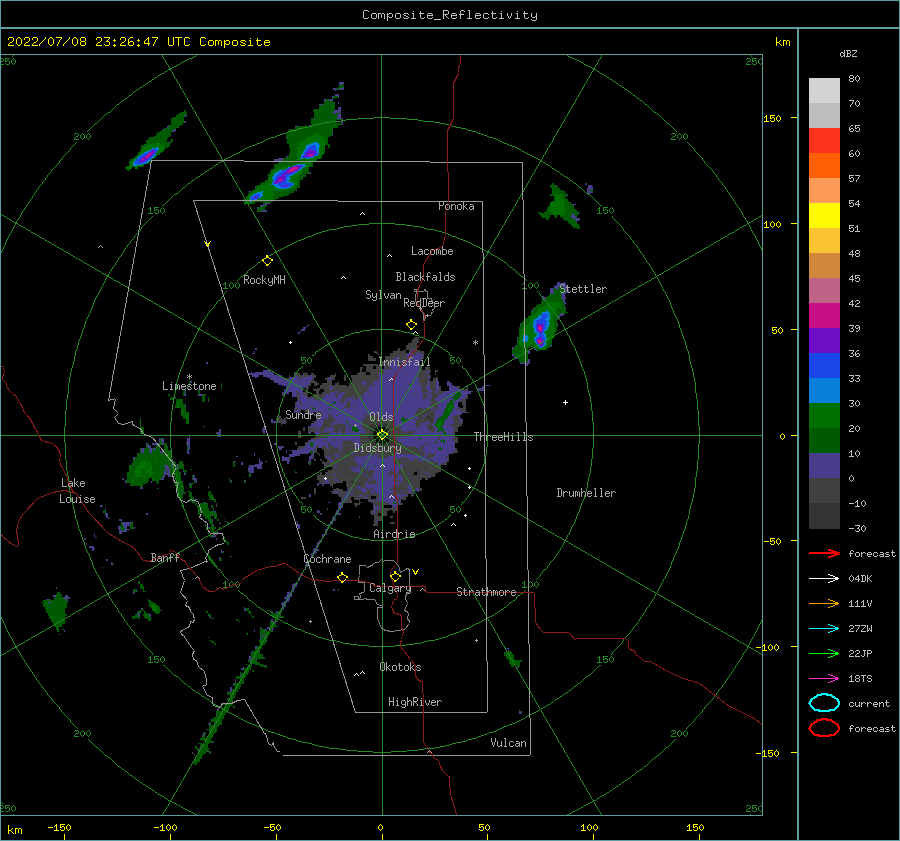
Task: Click the Lacombe city label
Action: (432, 251)
